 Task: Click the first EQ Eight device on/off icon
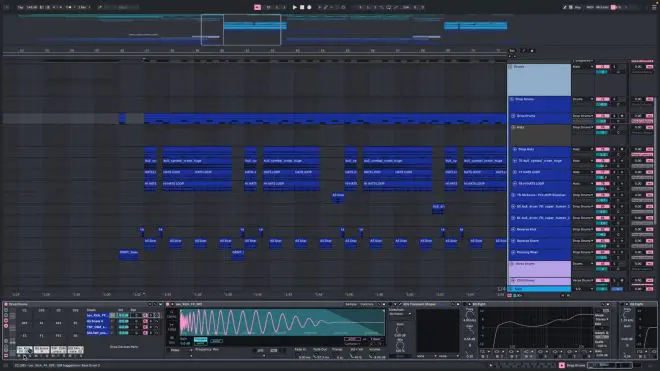[x=464, y=304]
